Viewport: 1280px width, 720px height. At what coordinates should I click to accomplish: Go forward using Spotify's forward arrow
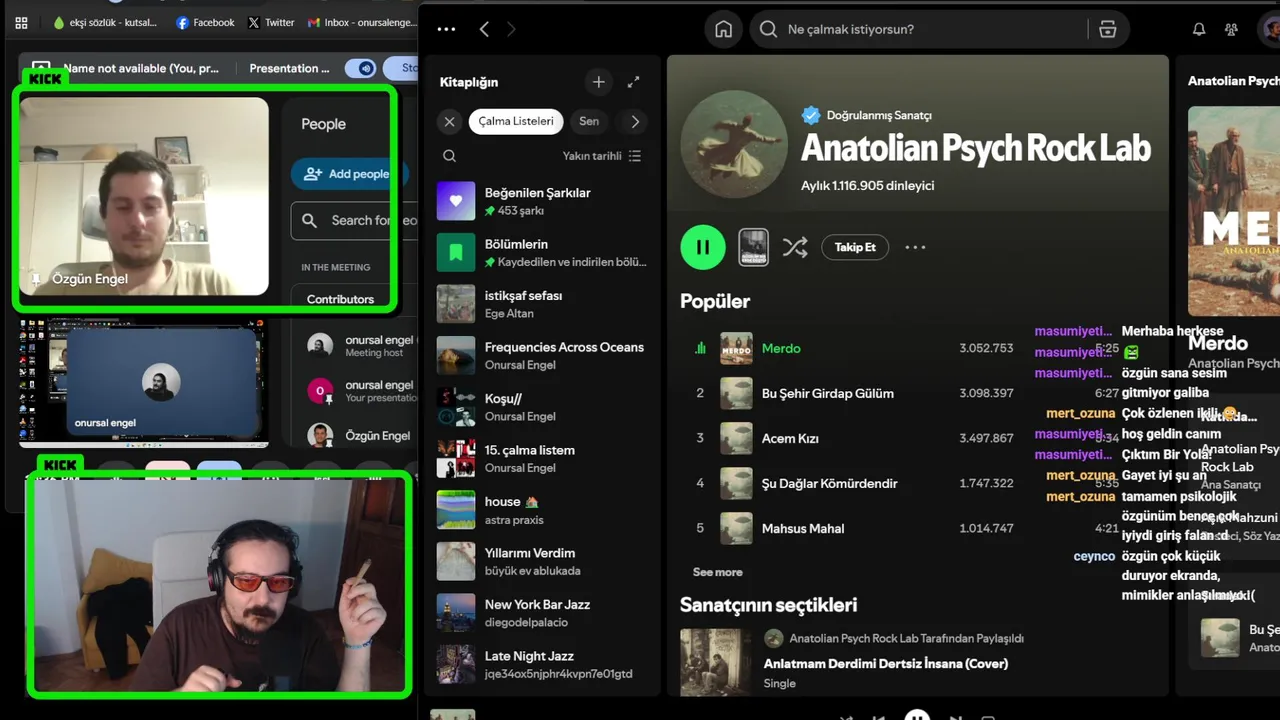tap(511, 29)
